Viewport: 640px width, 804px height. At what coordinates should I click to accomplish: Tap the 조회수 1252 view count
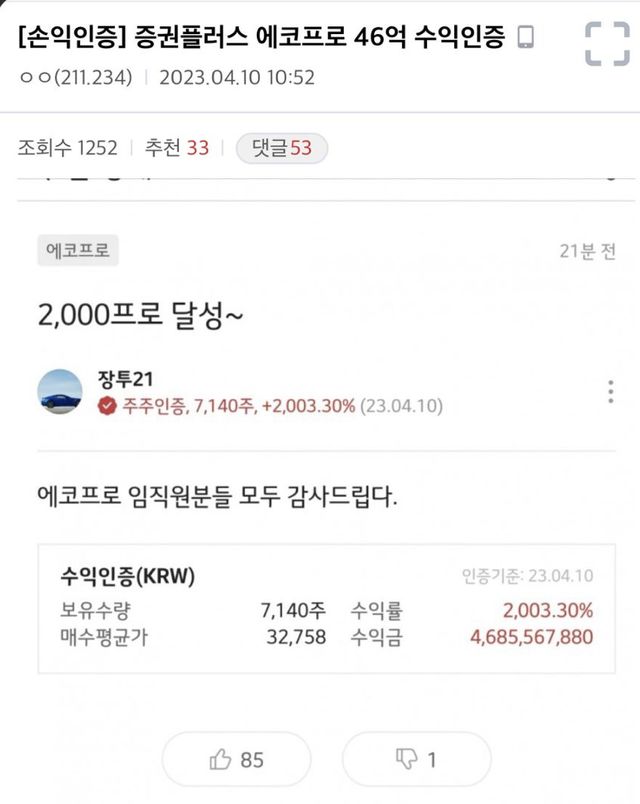[x=67, y=148]
